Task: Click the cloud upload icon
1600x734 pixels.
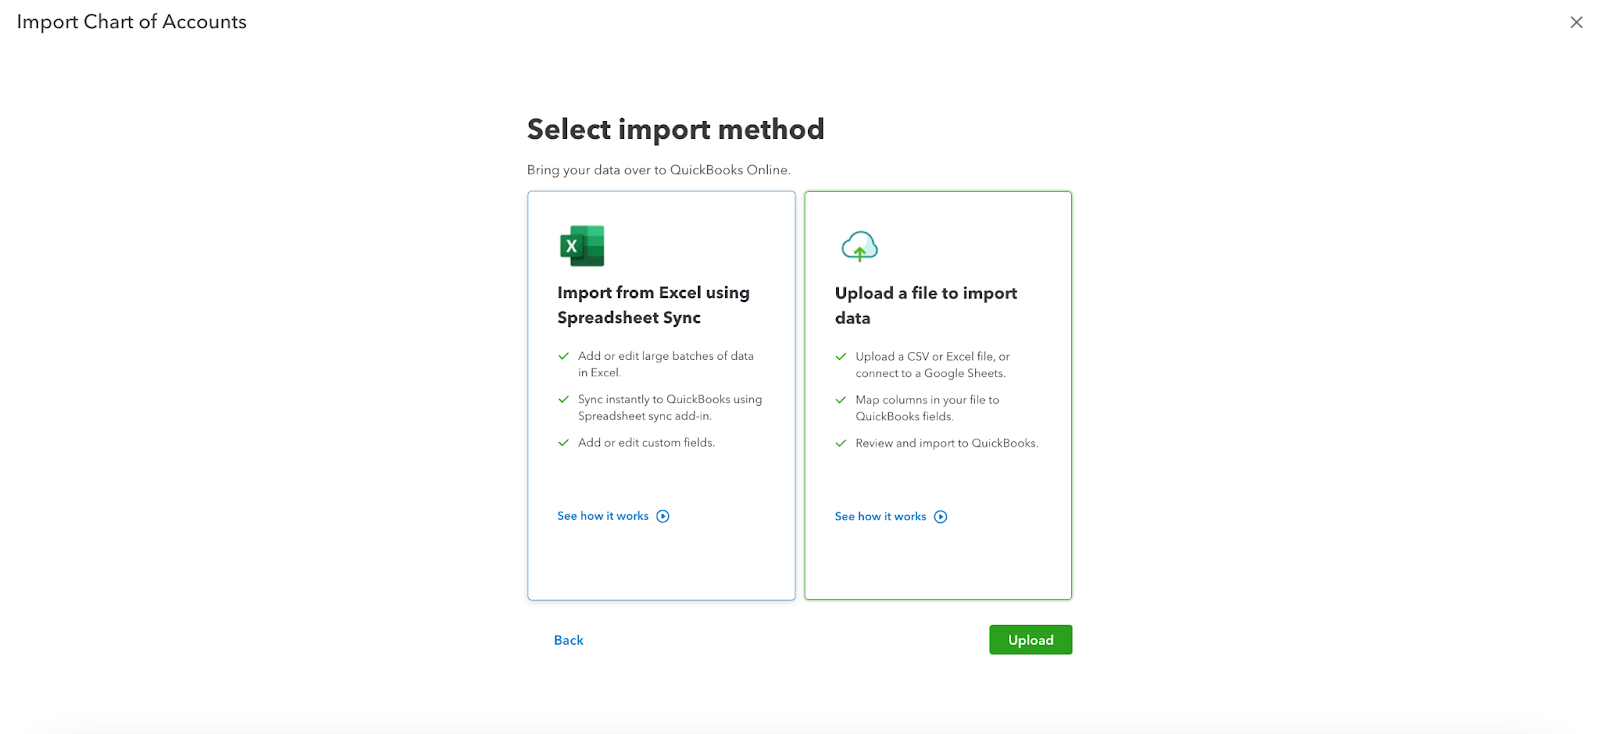Action: coord(860,246)
